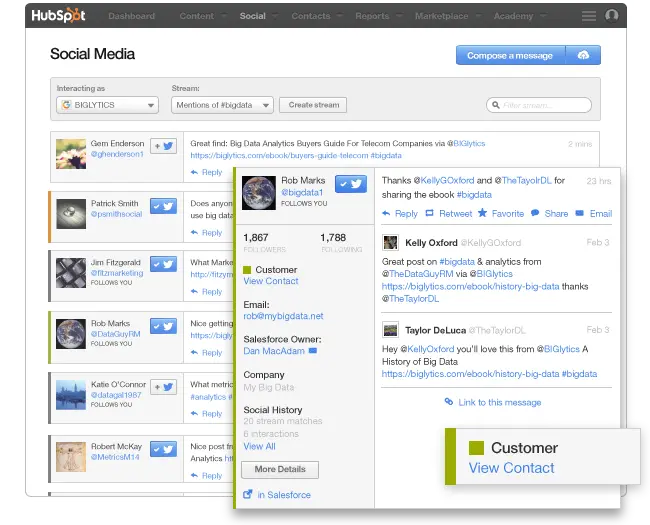Expand the Academy menu arrow
650x525 pixels.
pos(543,16)
